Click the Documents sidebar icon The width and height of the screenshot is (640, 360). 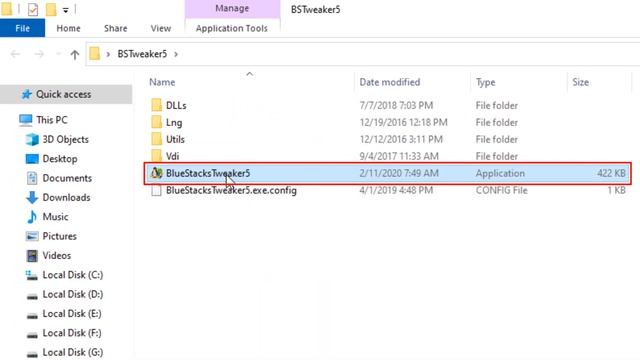click(32, 178)
